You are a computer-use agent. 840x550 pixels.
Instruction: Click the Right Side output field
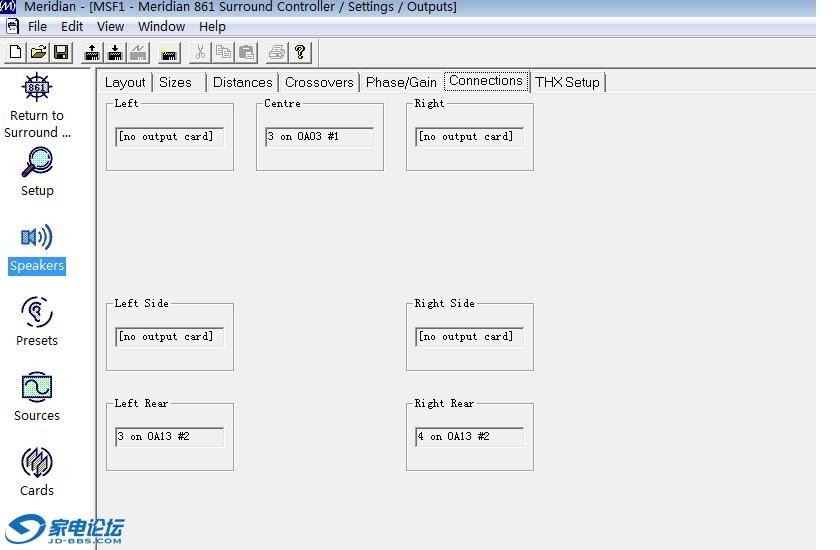point(469,336)
